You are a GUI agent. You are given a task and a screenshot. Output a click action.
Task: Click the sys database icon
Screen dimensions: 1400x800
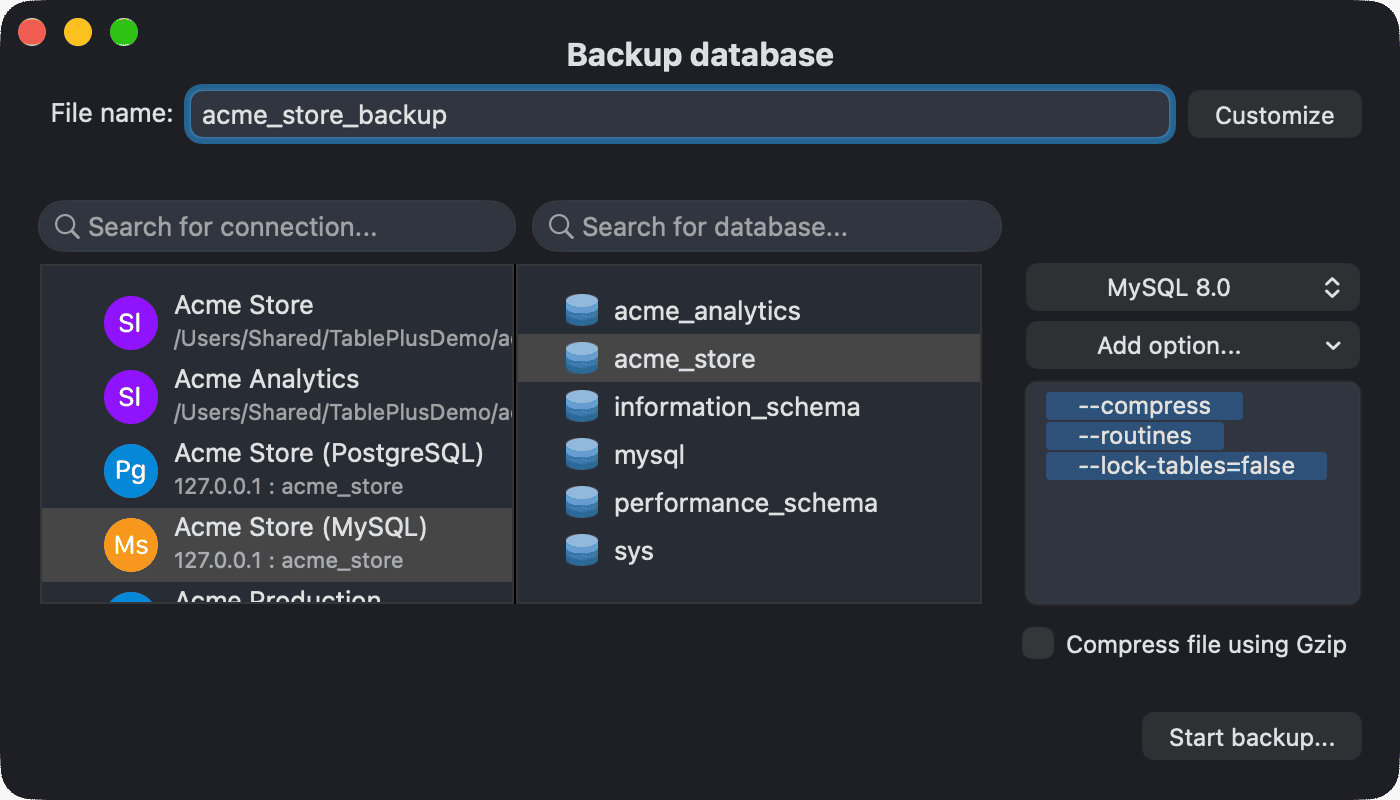tap(581, 551)
